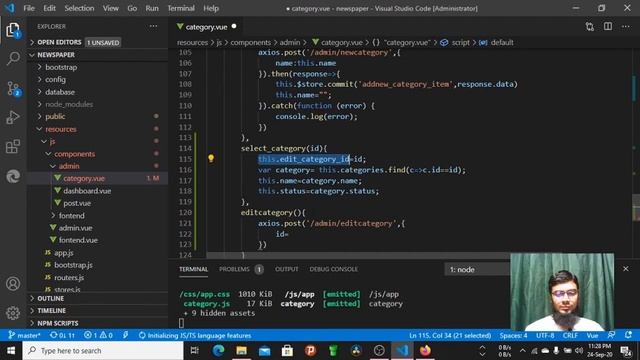Click the feedback icon in status bar
This screenshot has width=640, height=360.
click(x=611, y=335)
